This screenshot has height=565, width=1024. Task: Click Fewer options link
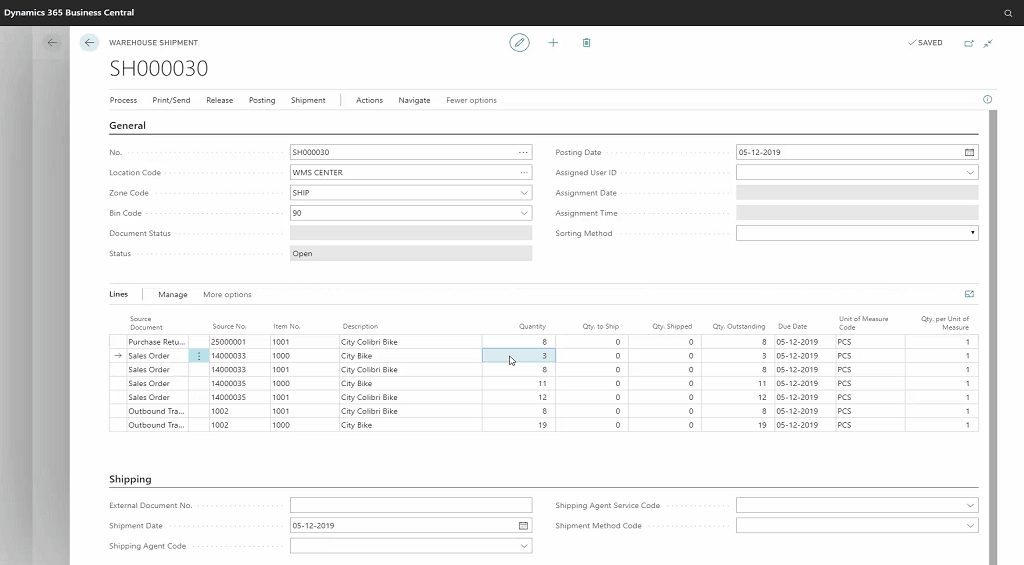click(471, 100)
